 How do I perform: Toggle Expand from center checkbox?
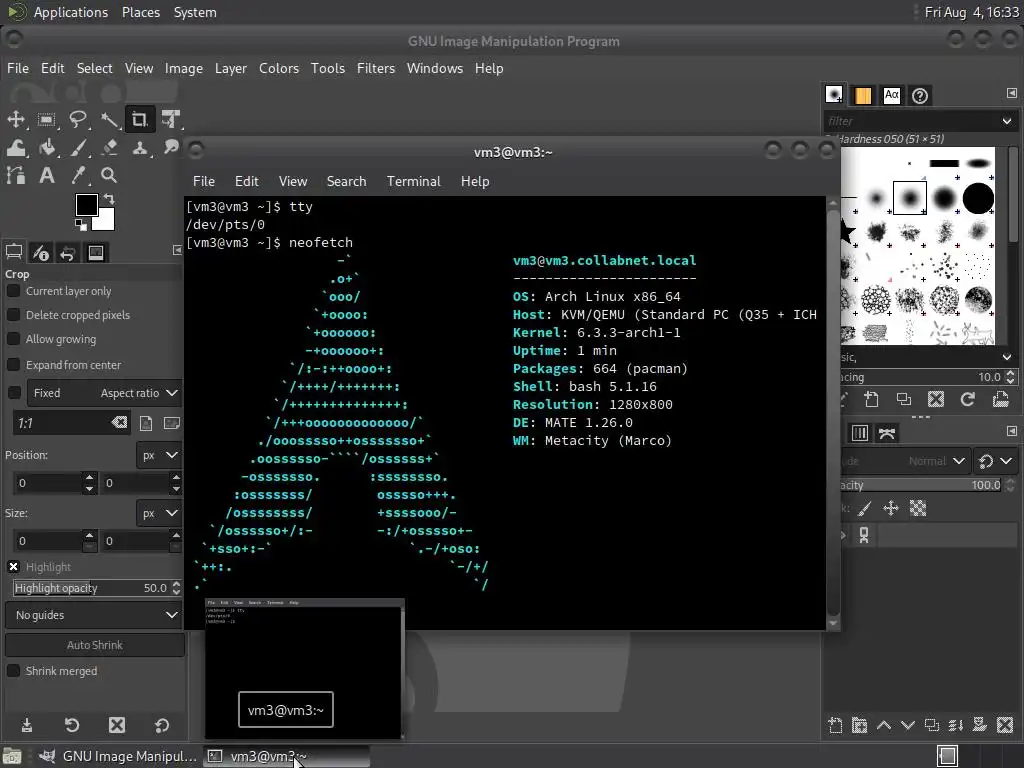coord(13,364)
